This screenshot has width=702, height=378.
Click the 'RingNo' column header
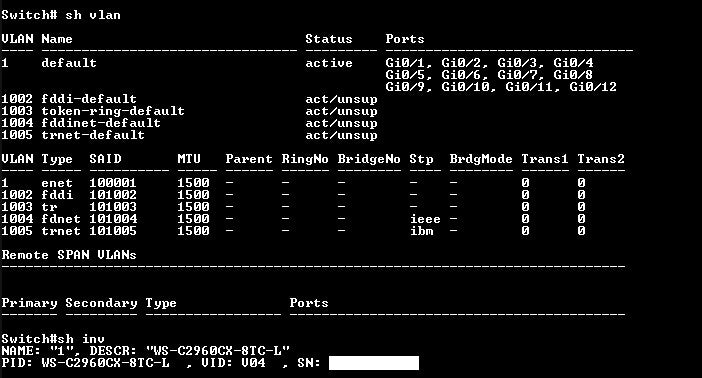pyautogui.click(x=305, y=159)
